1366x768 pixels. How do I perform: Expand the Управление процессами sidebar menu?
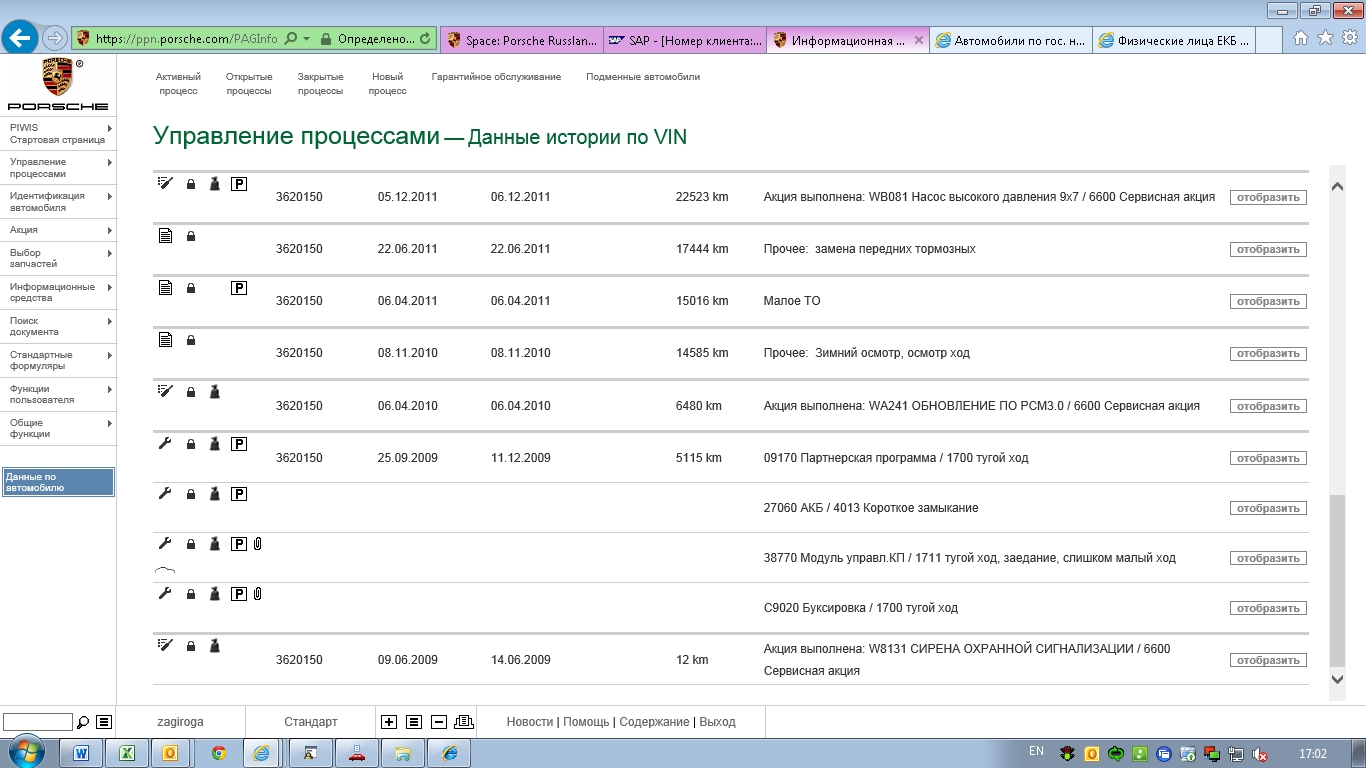coord(58,168)
